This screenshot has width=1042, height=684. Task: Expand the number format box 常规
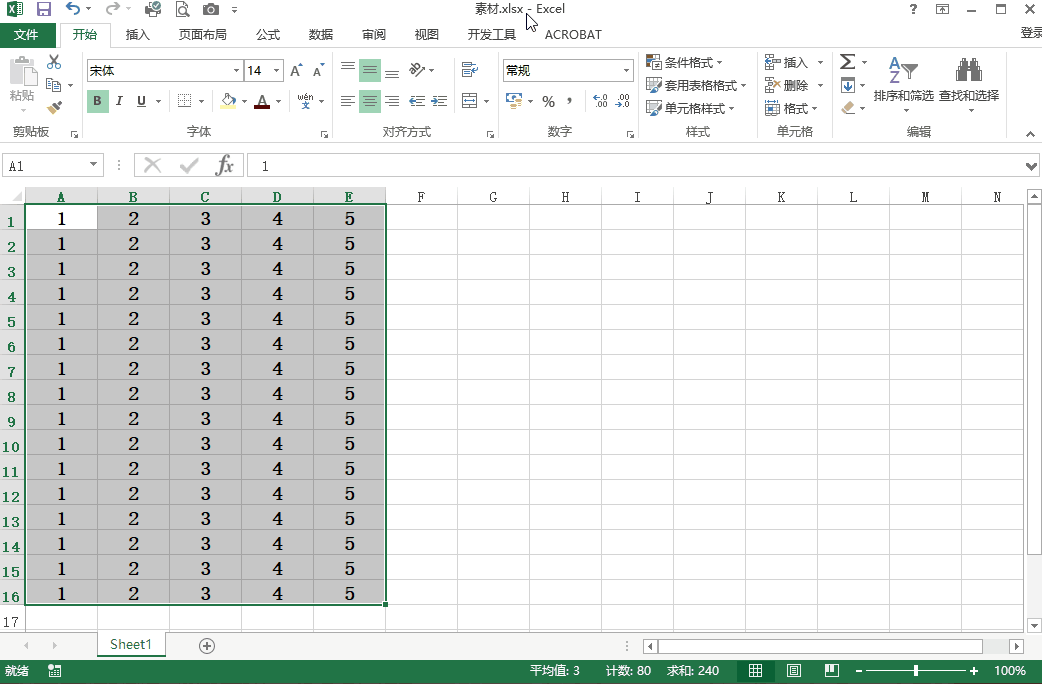pos(626,70)
